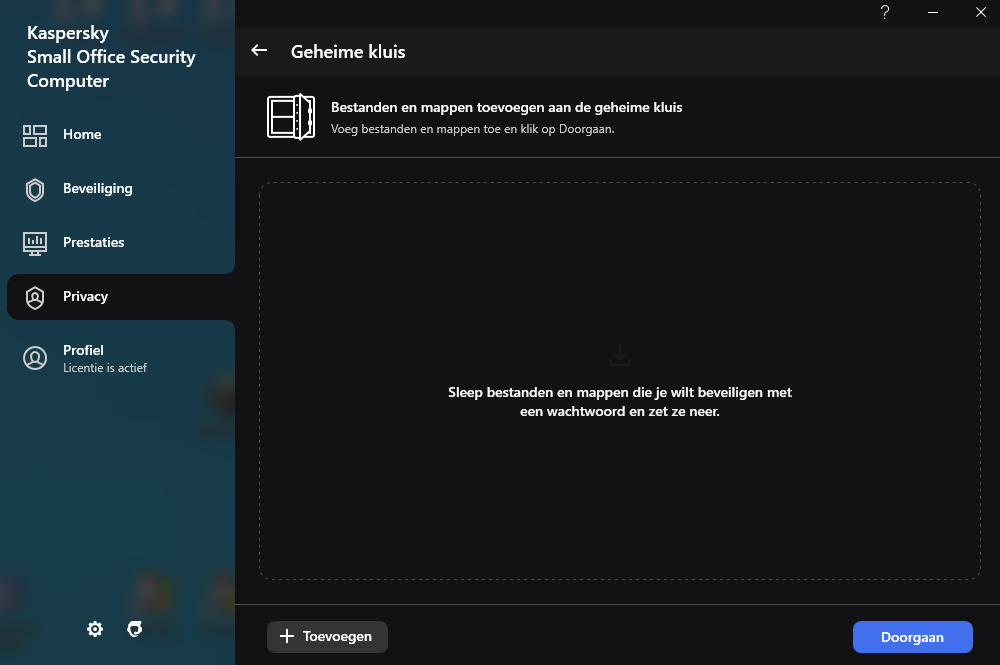Click the Privacy shield-person icon

[35, 298]
